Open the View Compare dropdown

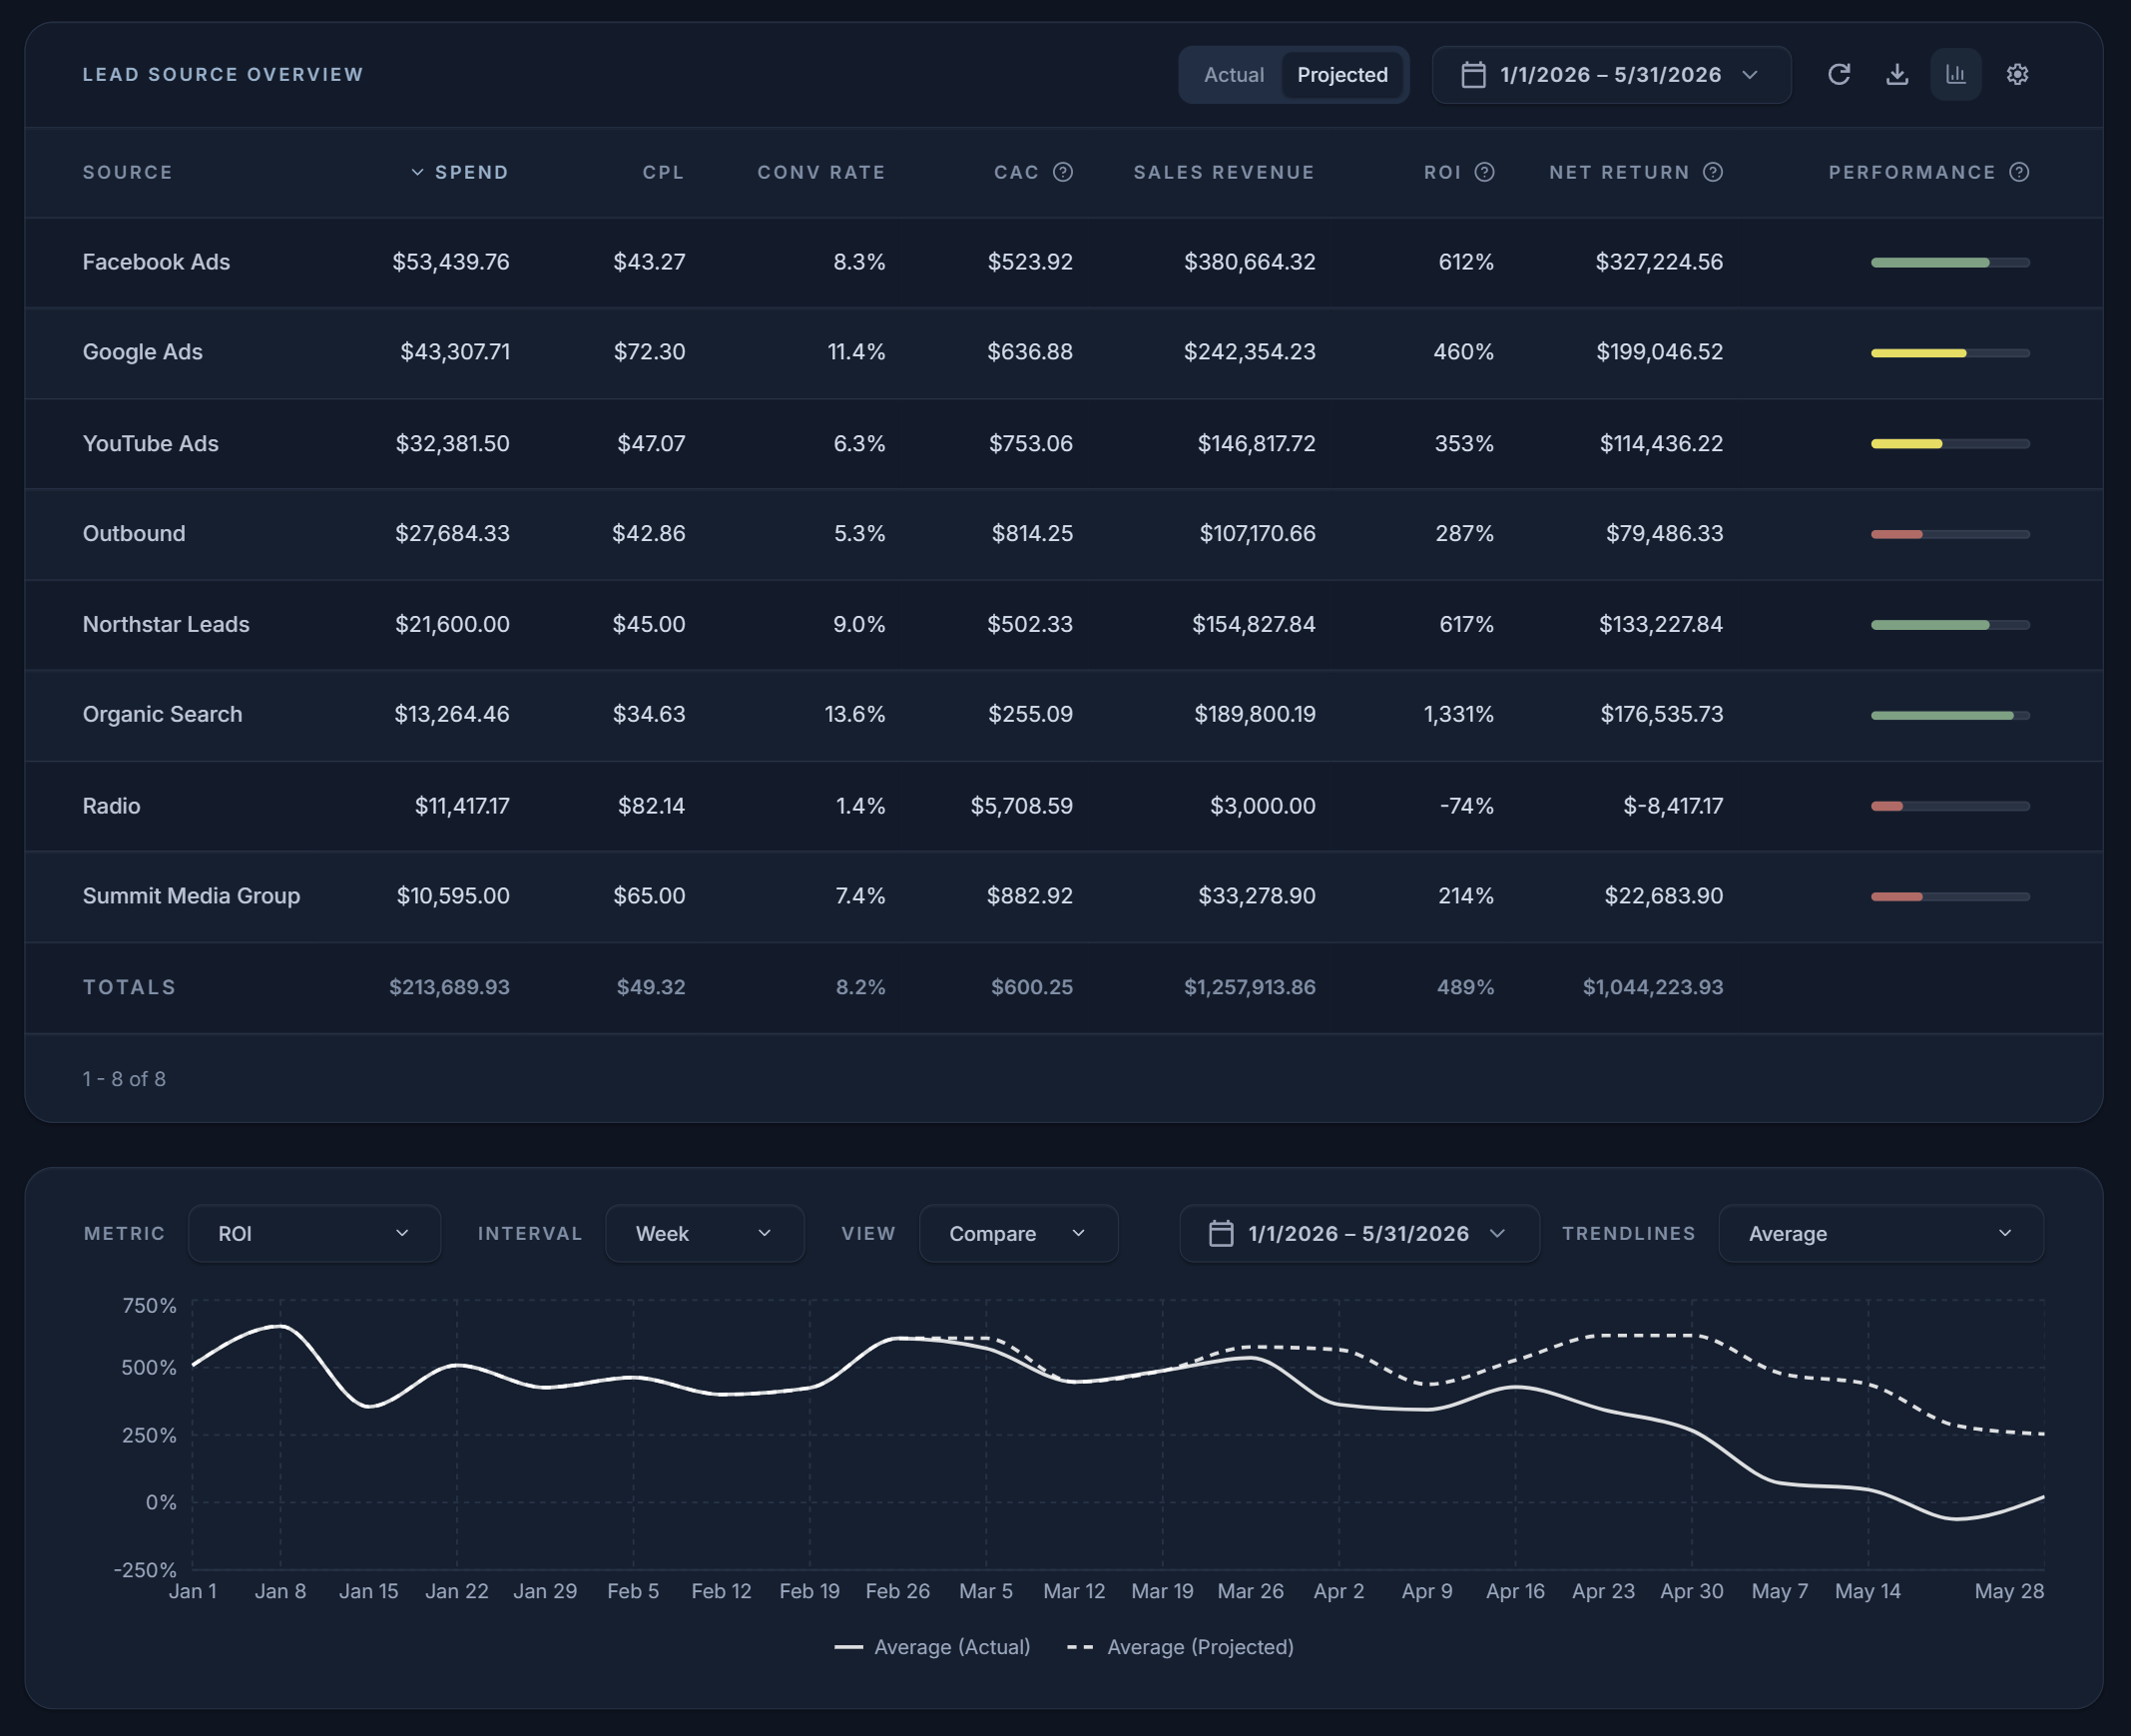click(1018, 1233)
